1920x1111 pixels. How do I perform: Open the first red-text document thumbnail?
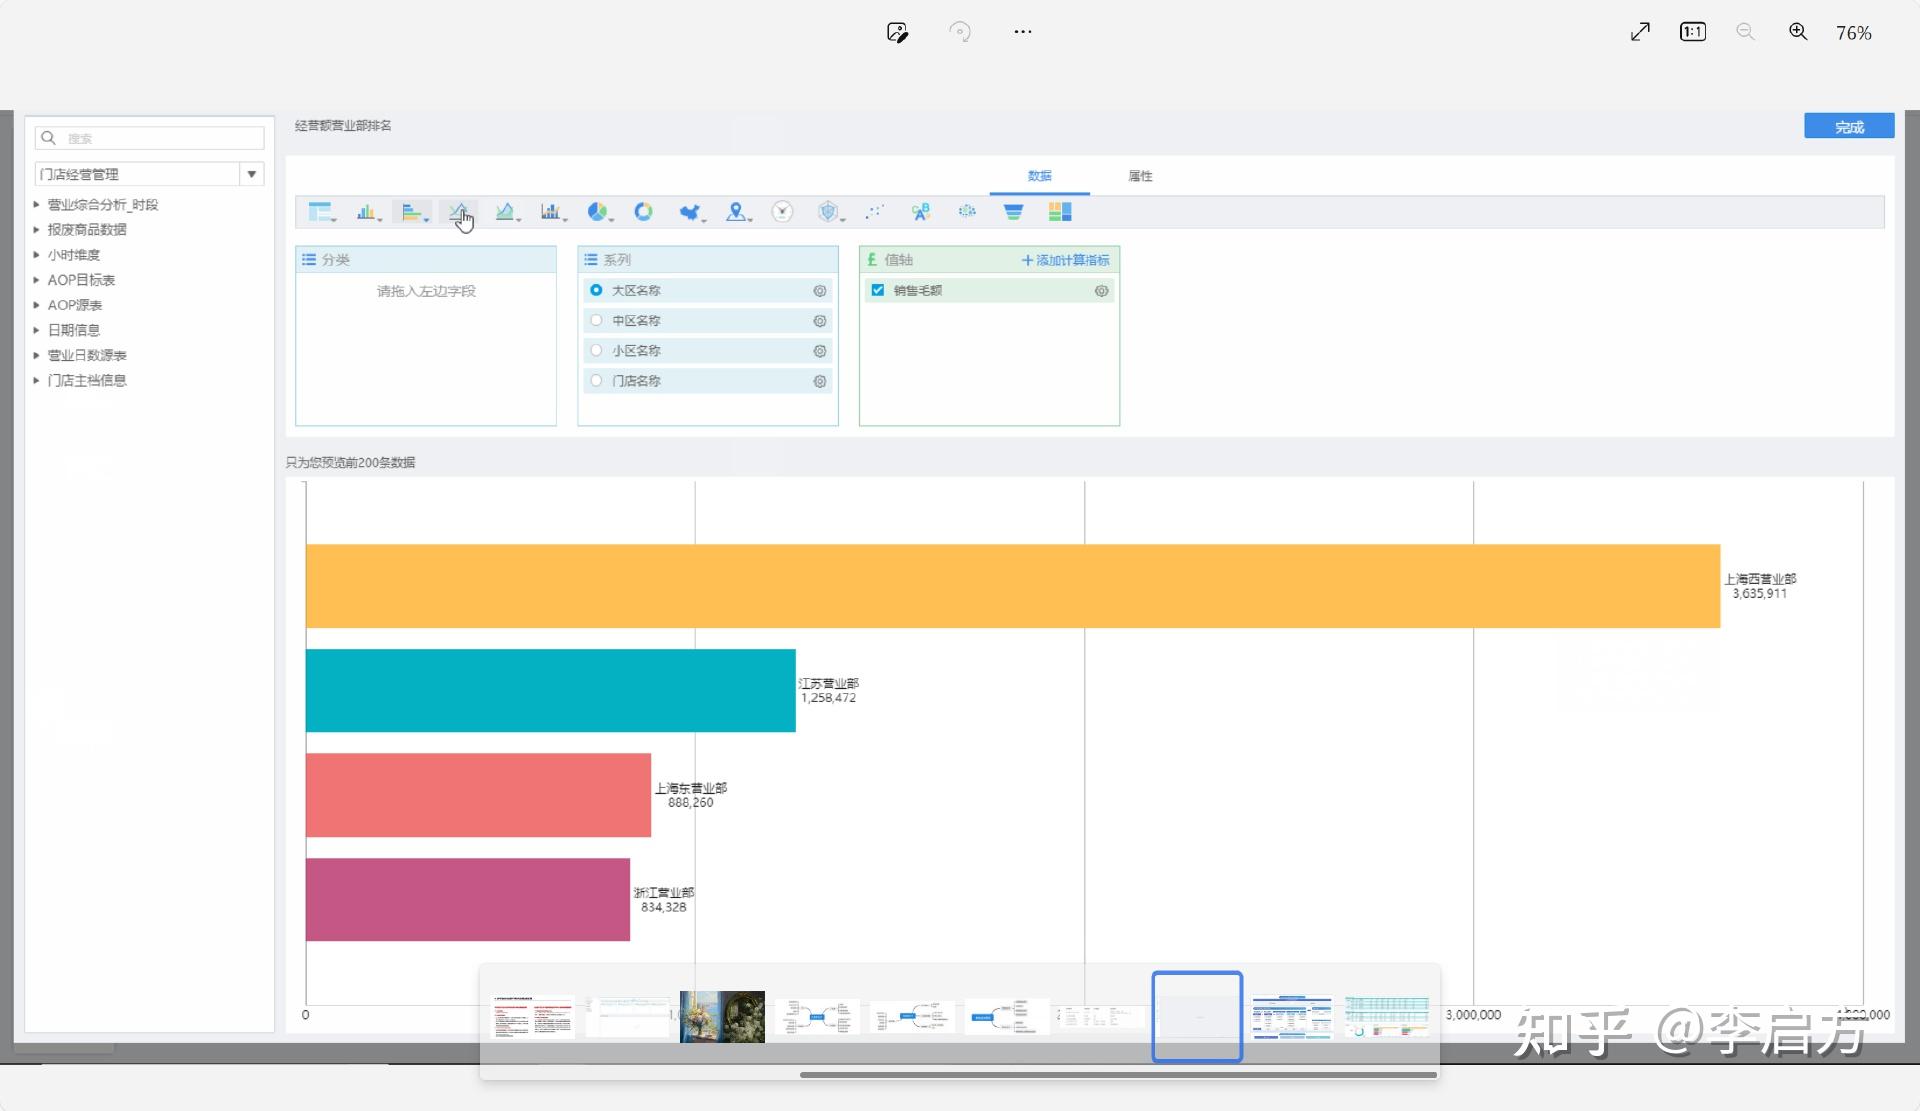[533, 1017]
